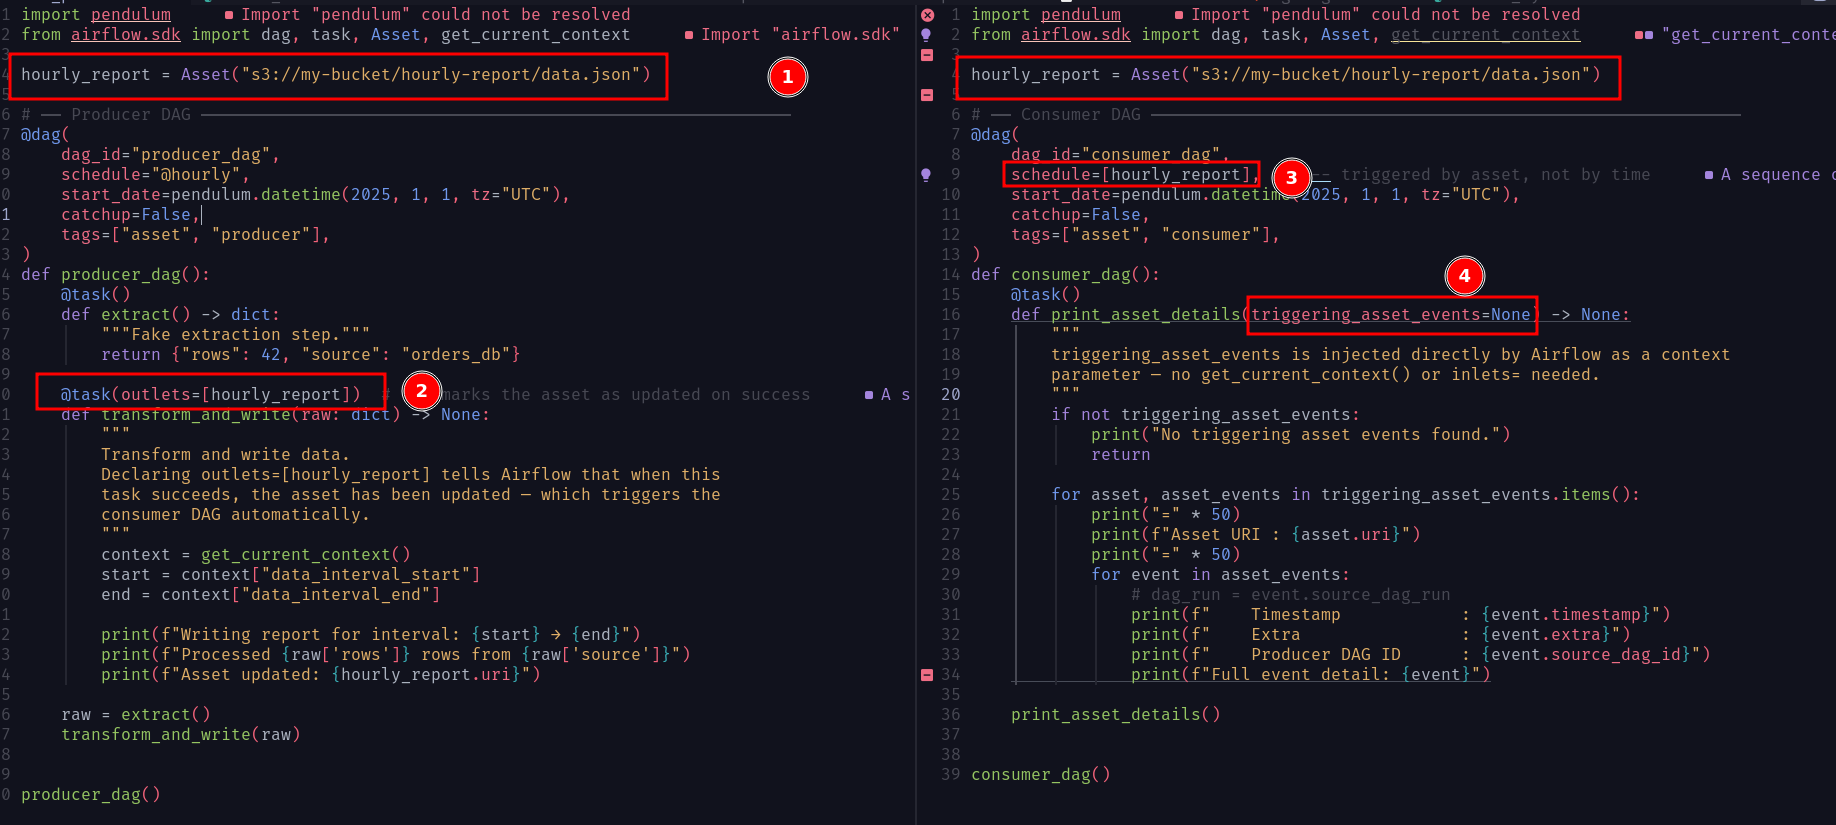
Task: Click the numbered annotation circle 2
Action: tap(421, 391)
